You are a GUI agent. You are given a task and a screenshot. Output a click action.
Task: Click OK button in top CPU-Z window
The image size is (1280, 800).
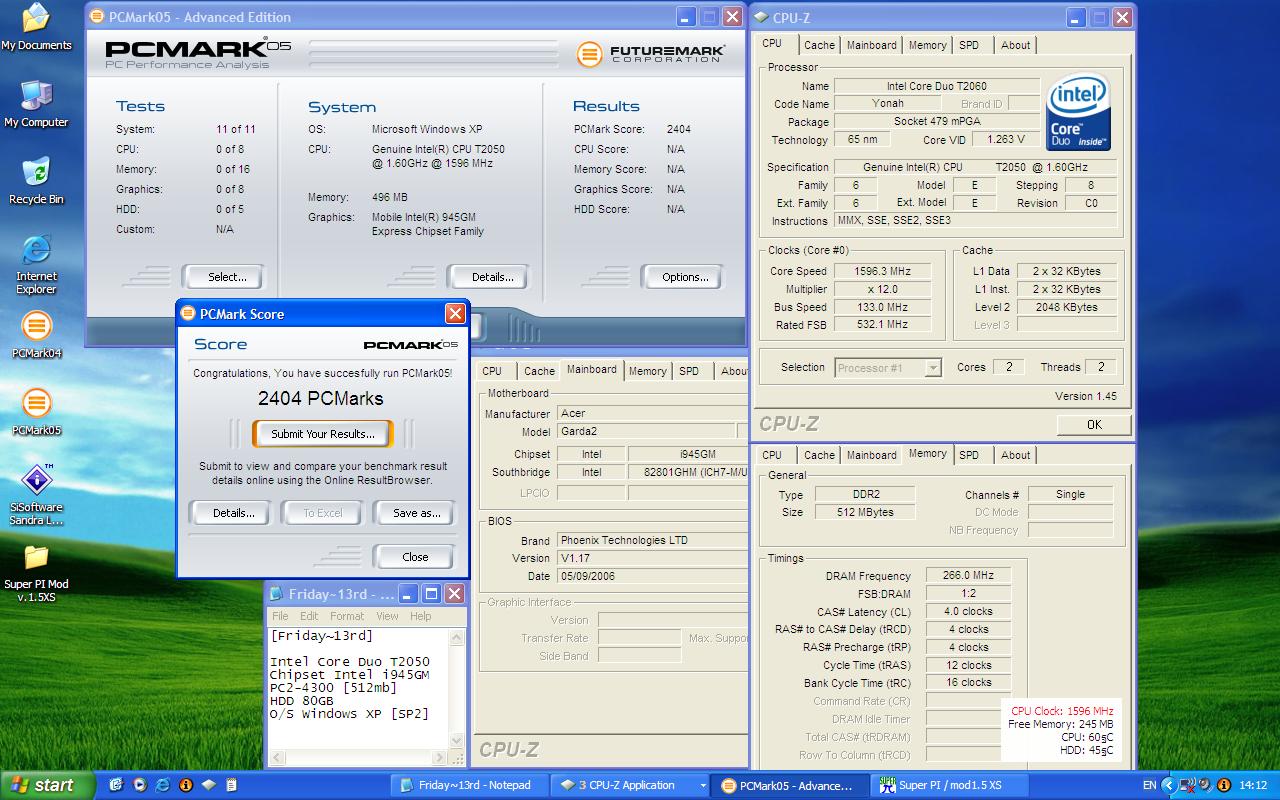point(1094,425)
